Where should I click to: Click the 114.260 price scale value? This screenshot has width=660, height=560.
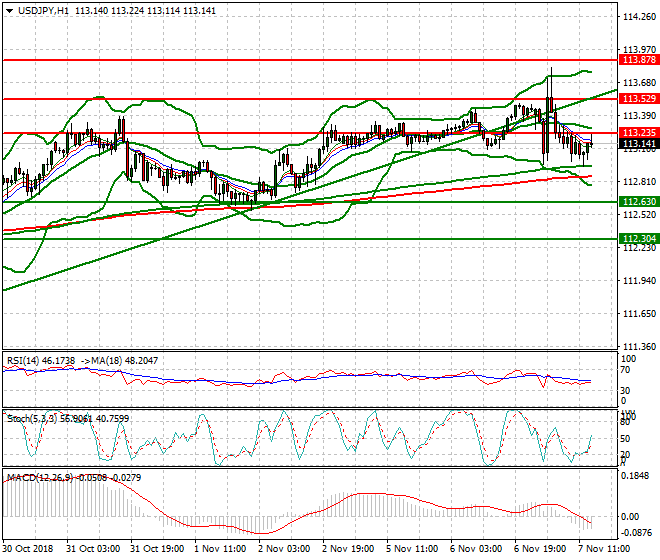pyautogui.click(x=639, y=17)
